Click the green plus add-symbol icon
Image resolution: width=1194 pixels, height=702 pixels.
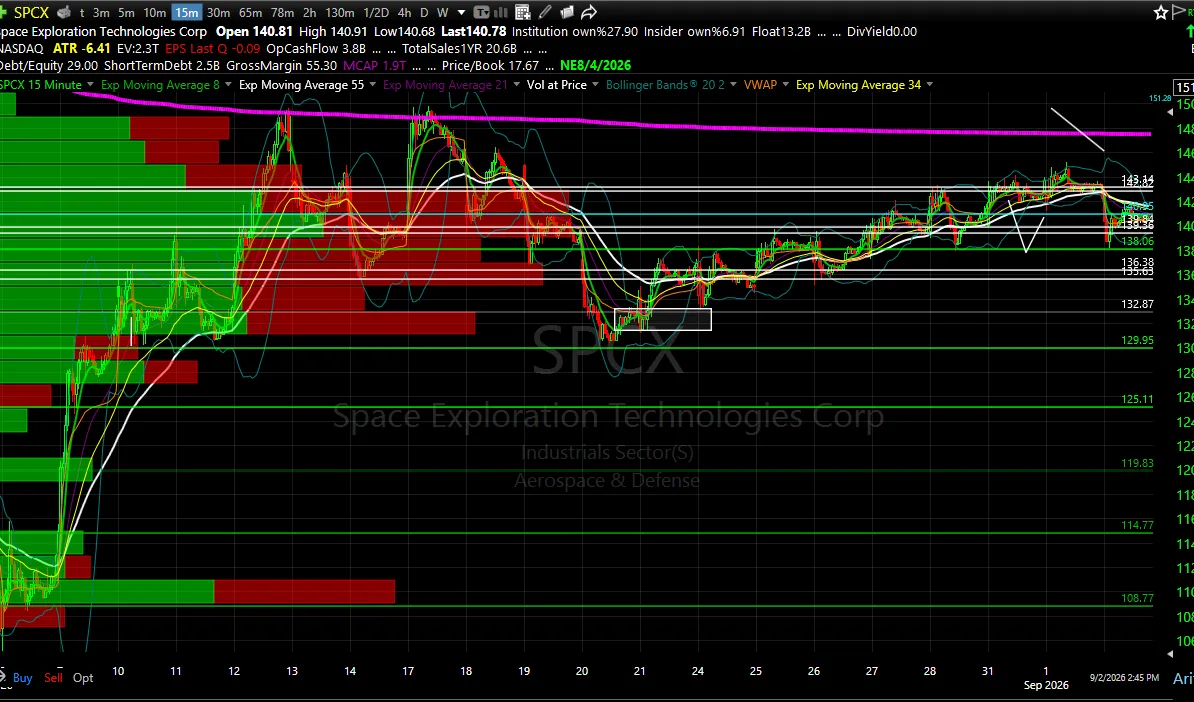[3, 12]
